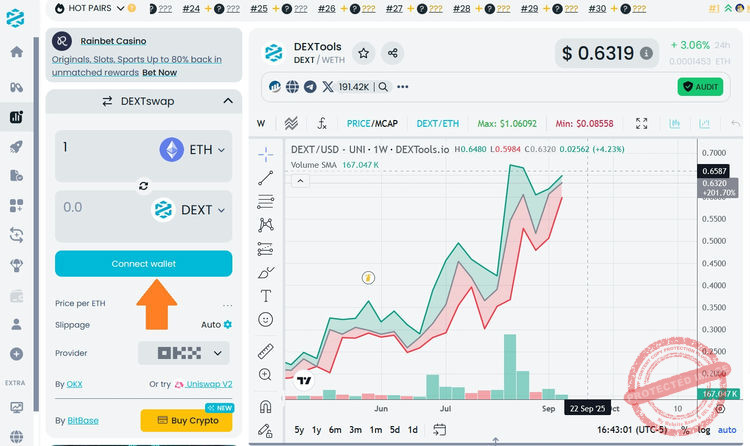
Task: Select the crosshair cursor tool
Action: 266,154
